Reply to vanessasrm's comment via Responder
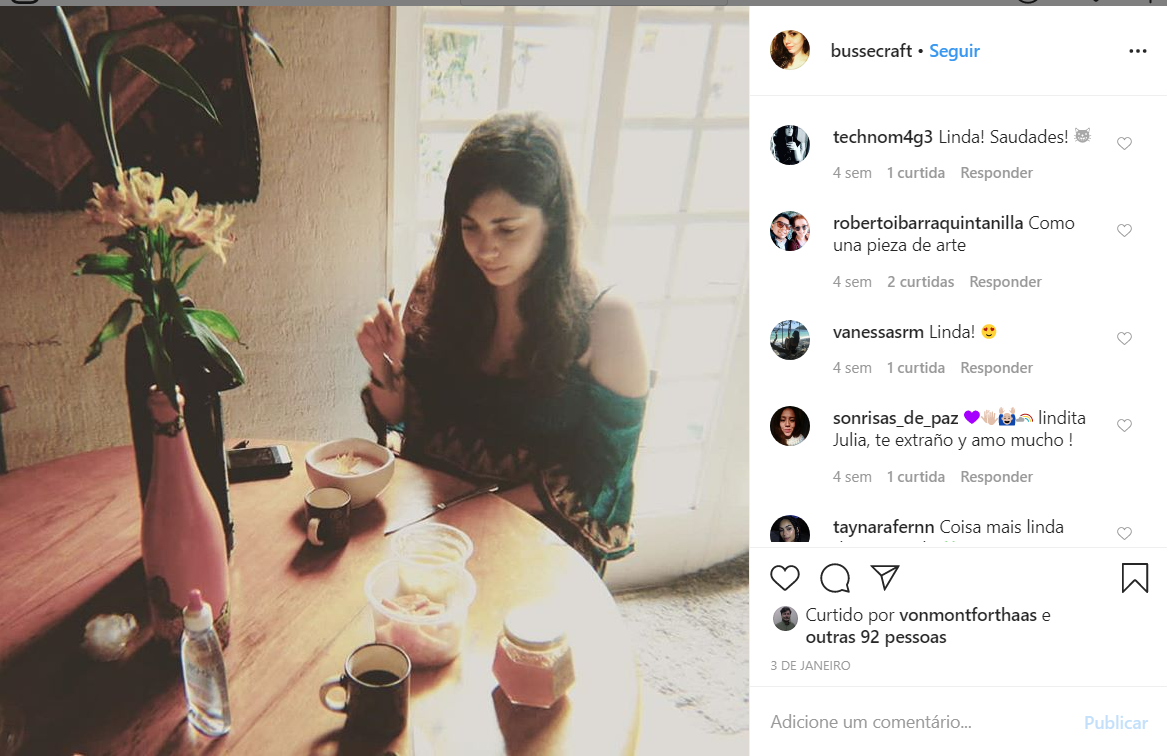 [996, 368]
